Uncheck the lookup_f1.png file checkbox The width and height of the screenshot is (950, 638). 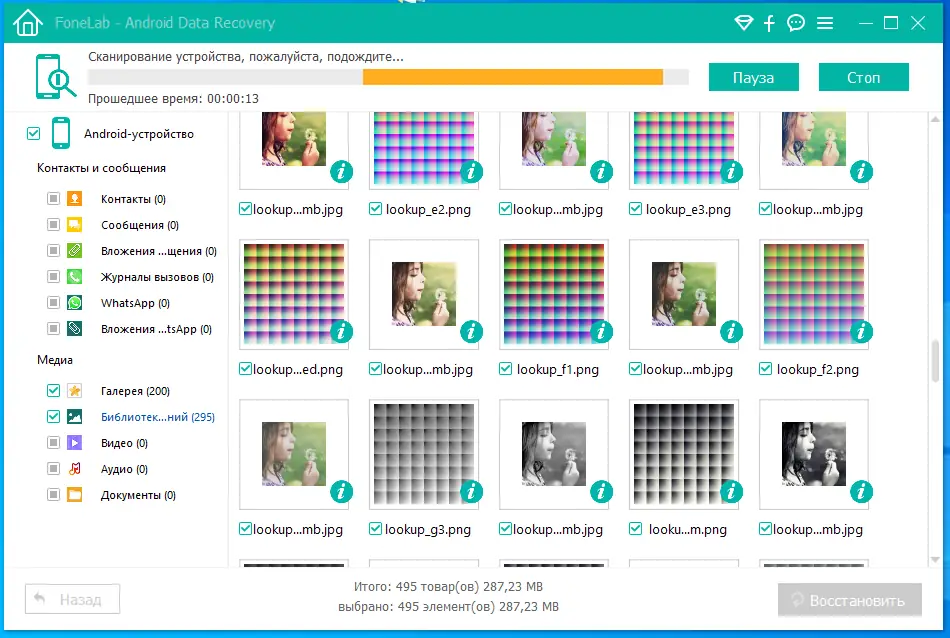click(x=505, y=369)
